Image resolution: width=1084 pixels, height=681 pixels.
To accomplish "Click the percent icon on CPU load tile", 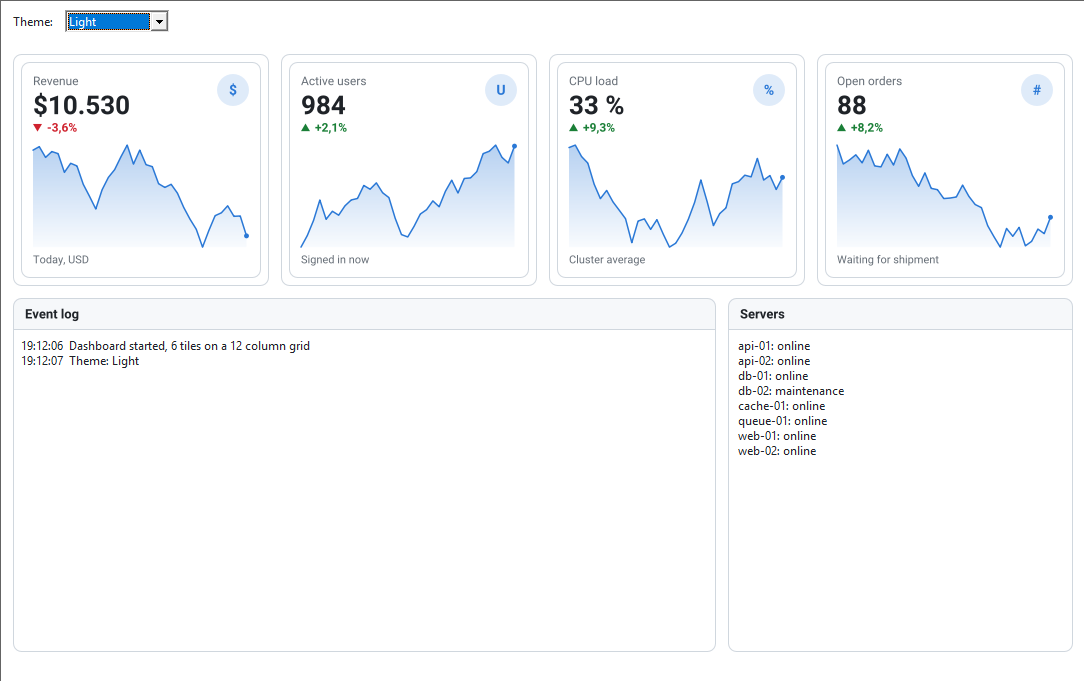I will point(769,90).
